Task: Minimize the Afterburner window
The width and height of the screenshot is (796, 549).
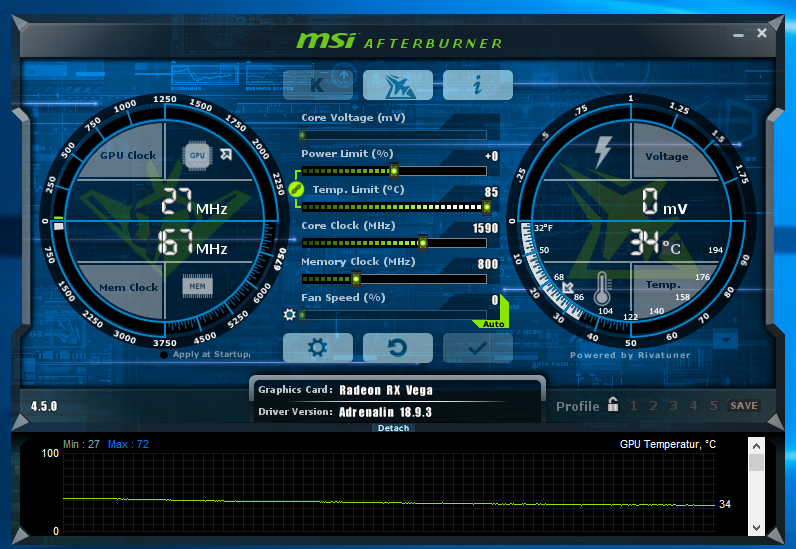Action: [739, 35]
